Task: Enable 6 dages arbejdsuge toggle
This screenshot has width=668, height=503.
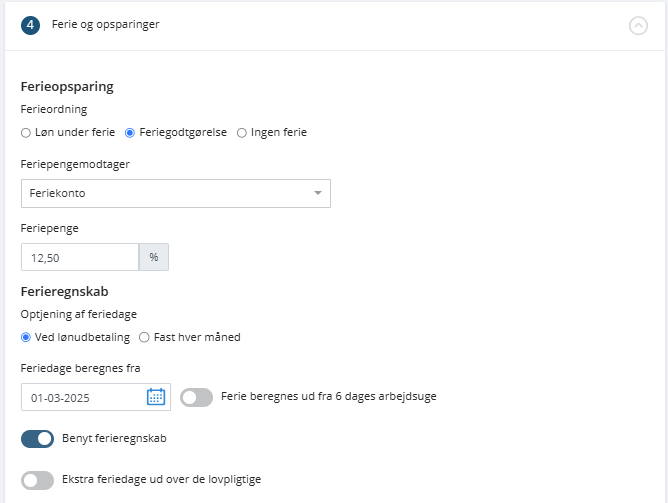Action: (196, 397)
